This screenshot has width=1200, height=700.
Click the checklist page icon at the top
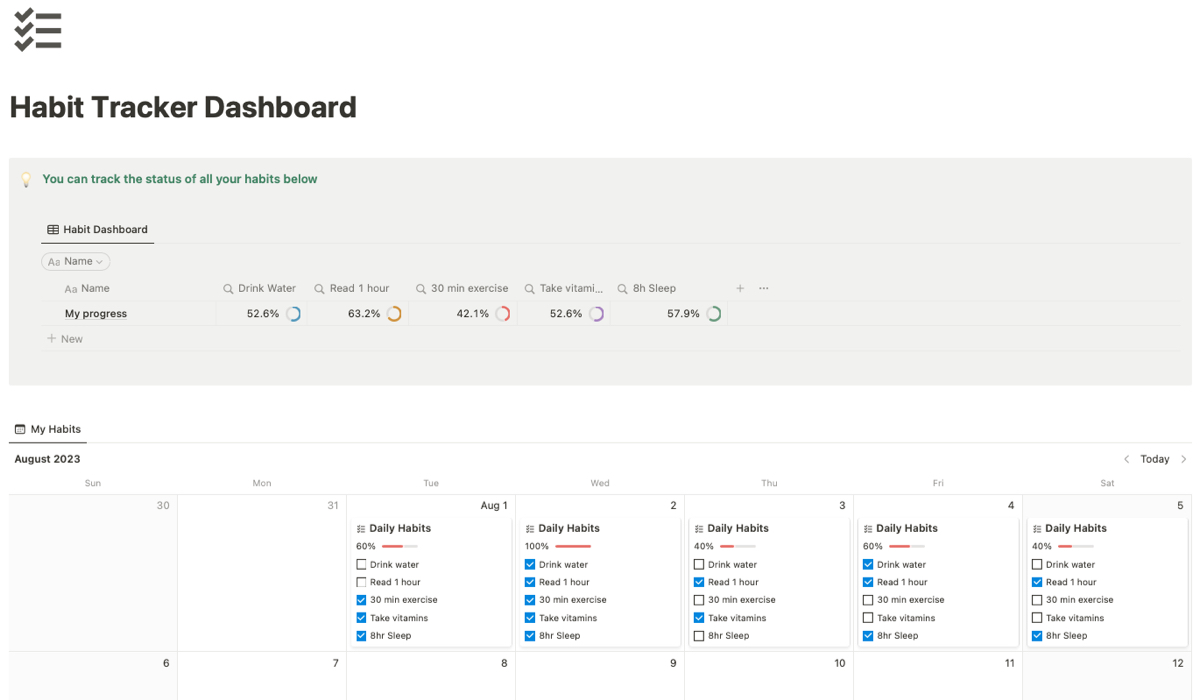pos(38,30)
